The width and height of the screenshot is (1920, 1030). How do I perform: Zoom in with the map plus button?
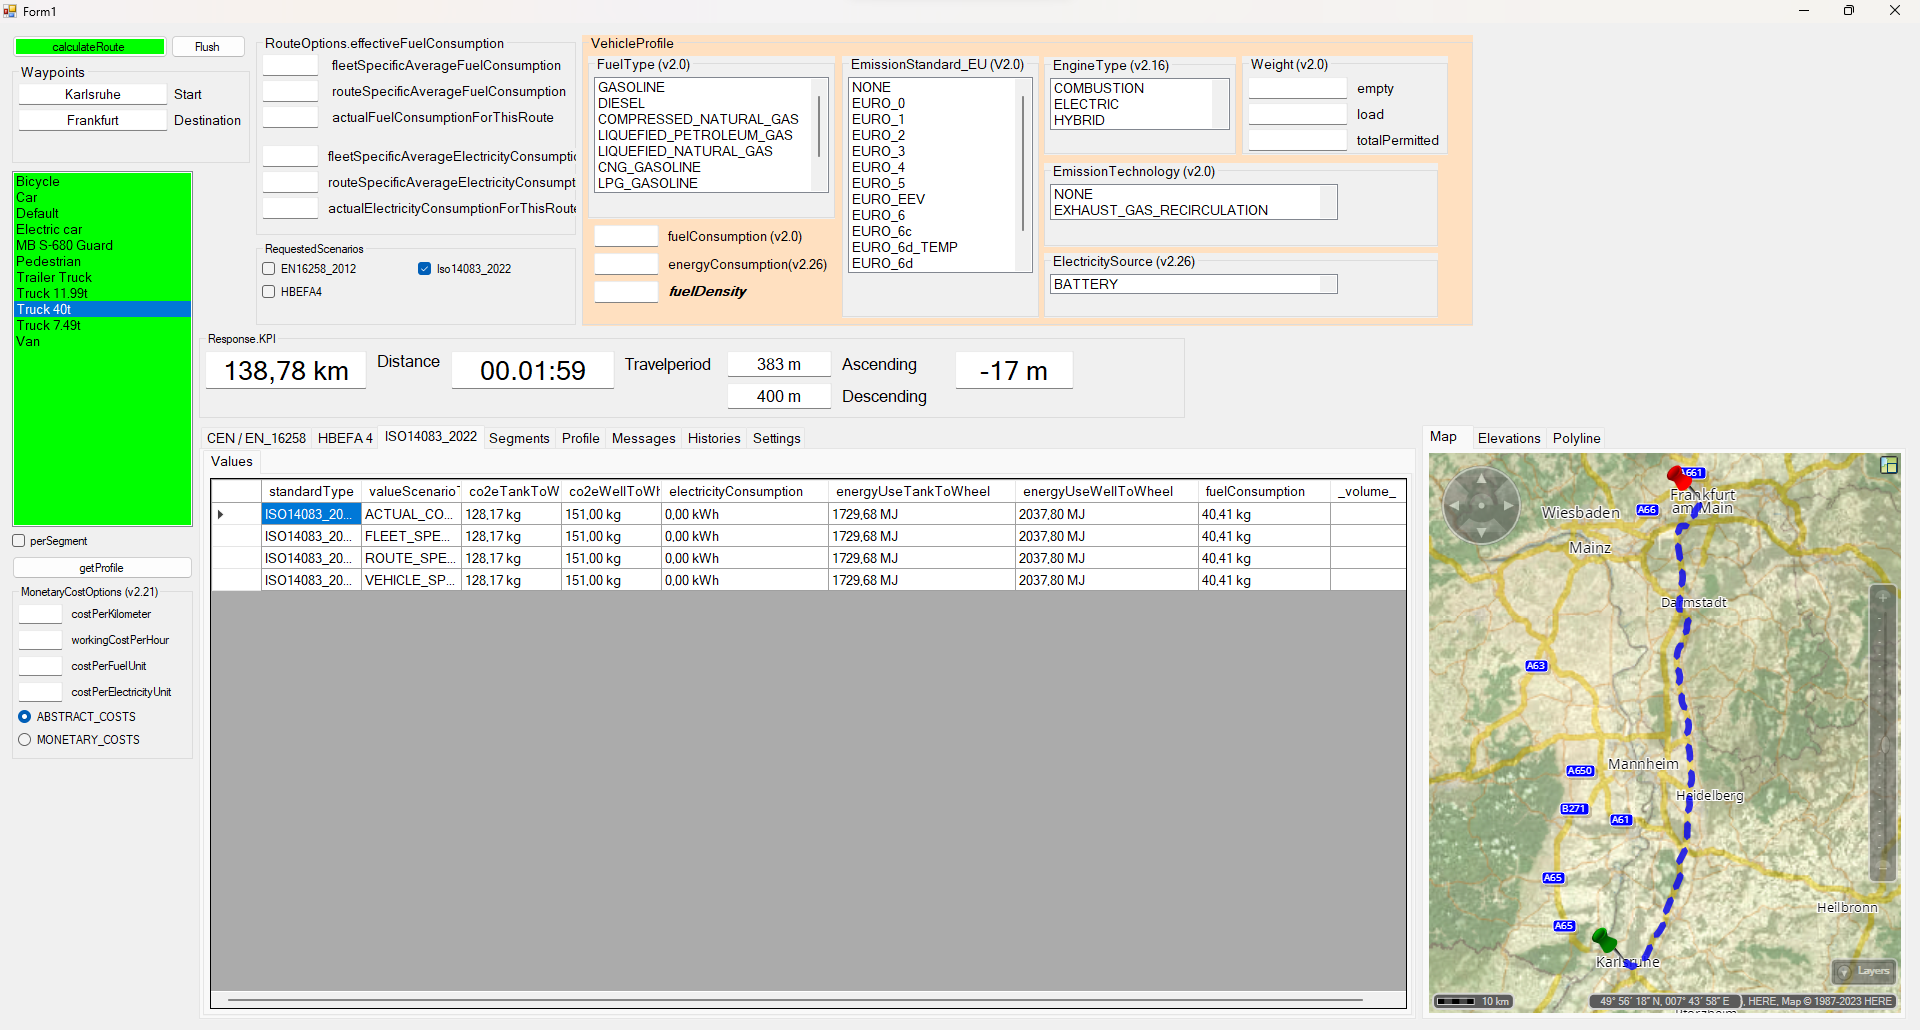click(1883, 597)
